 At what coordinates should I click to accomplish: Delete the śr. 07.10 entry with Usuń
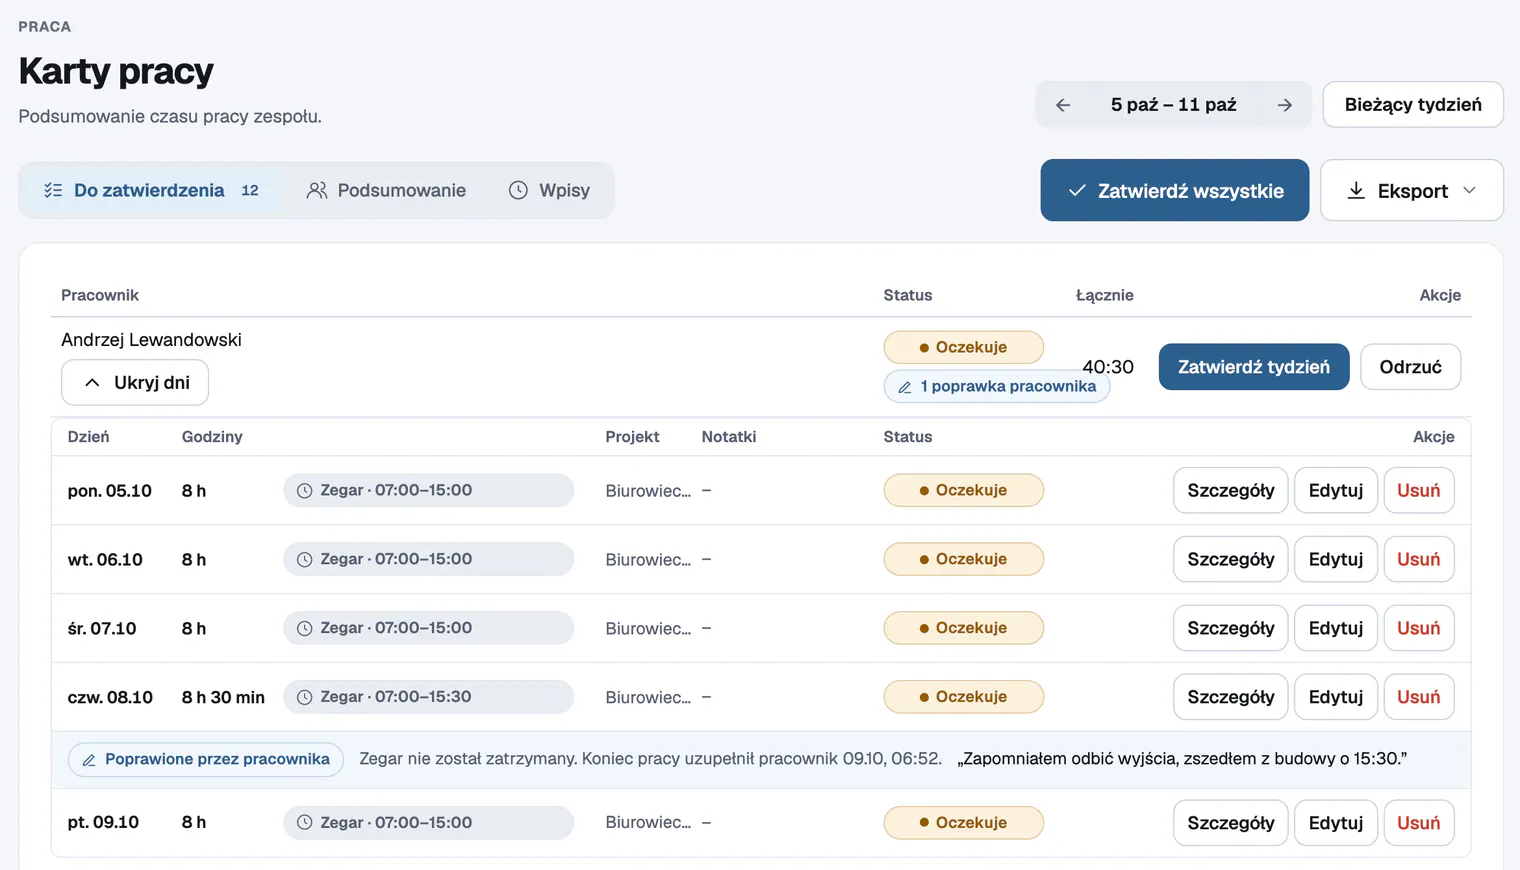click(1419, 629)
